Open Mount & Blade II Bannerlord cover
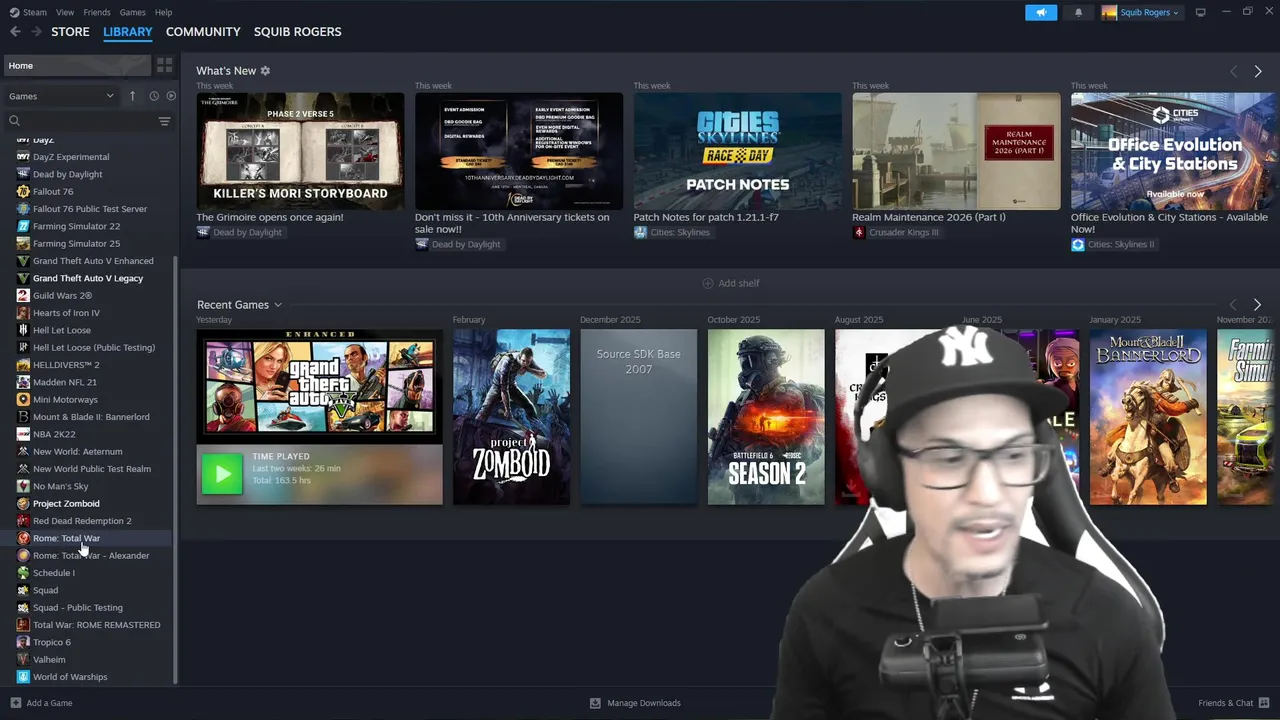 pyautogui.click(x=1148, y=417)
